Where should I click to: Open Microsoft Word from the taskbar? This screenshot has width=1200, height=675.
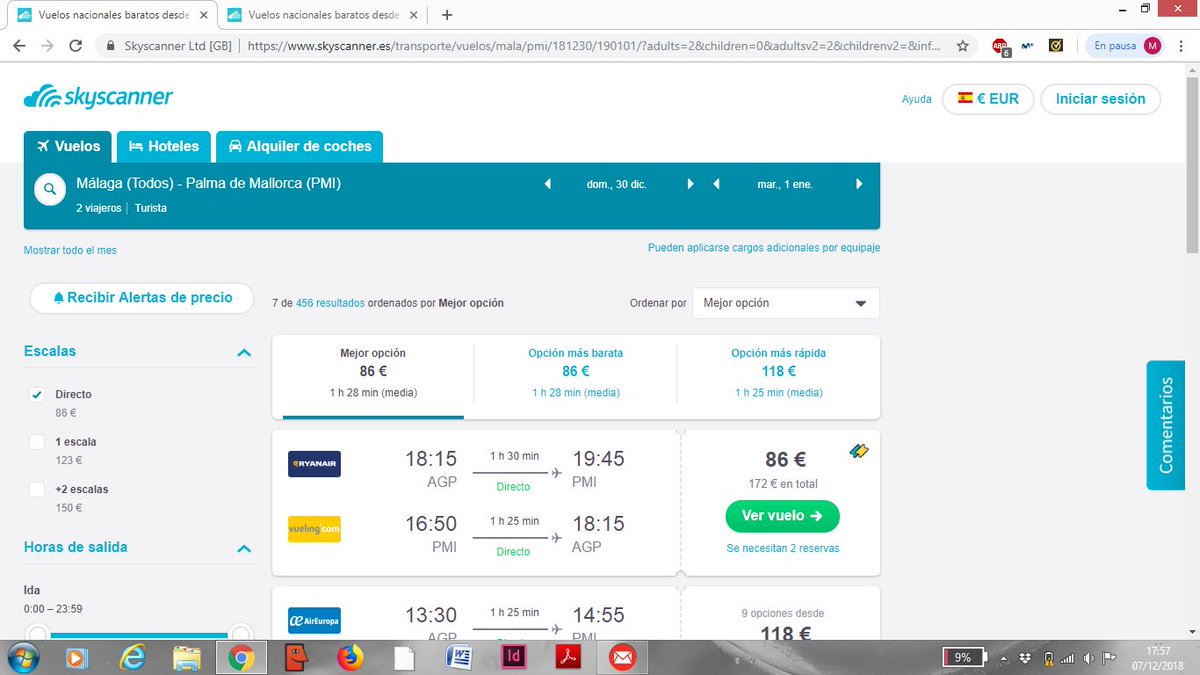461,658
